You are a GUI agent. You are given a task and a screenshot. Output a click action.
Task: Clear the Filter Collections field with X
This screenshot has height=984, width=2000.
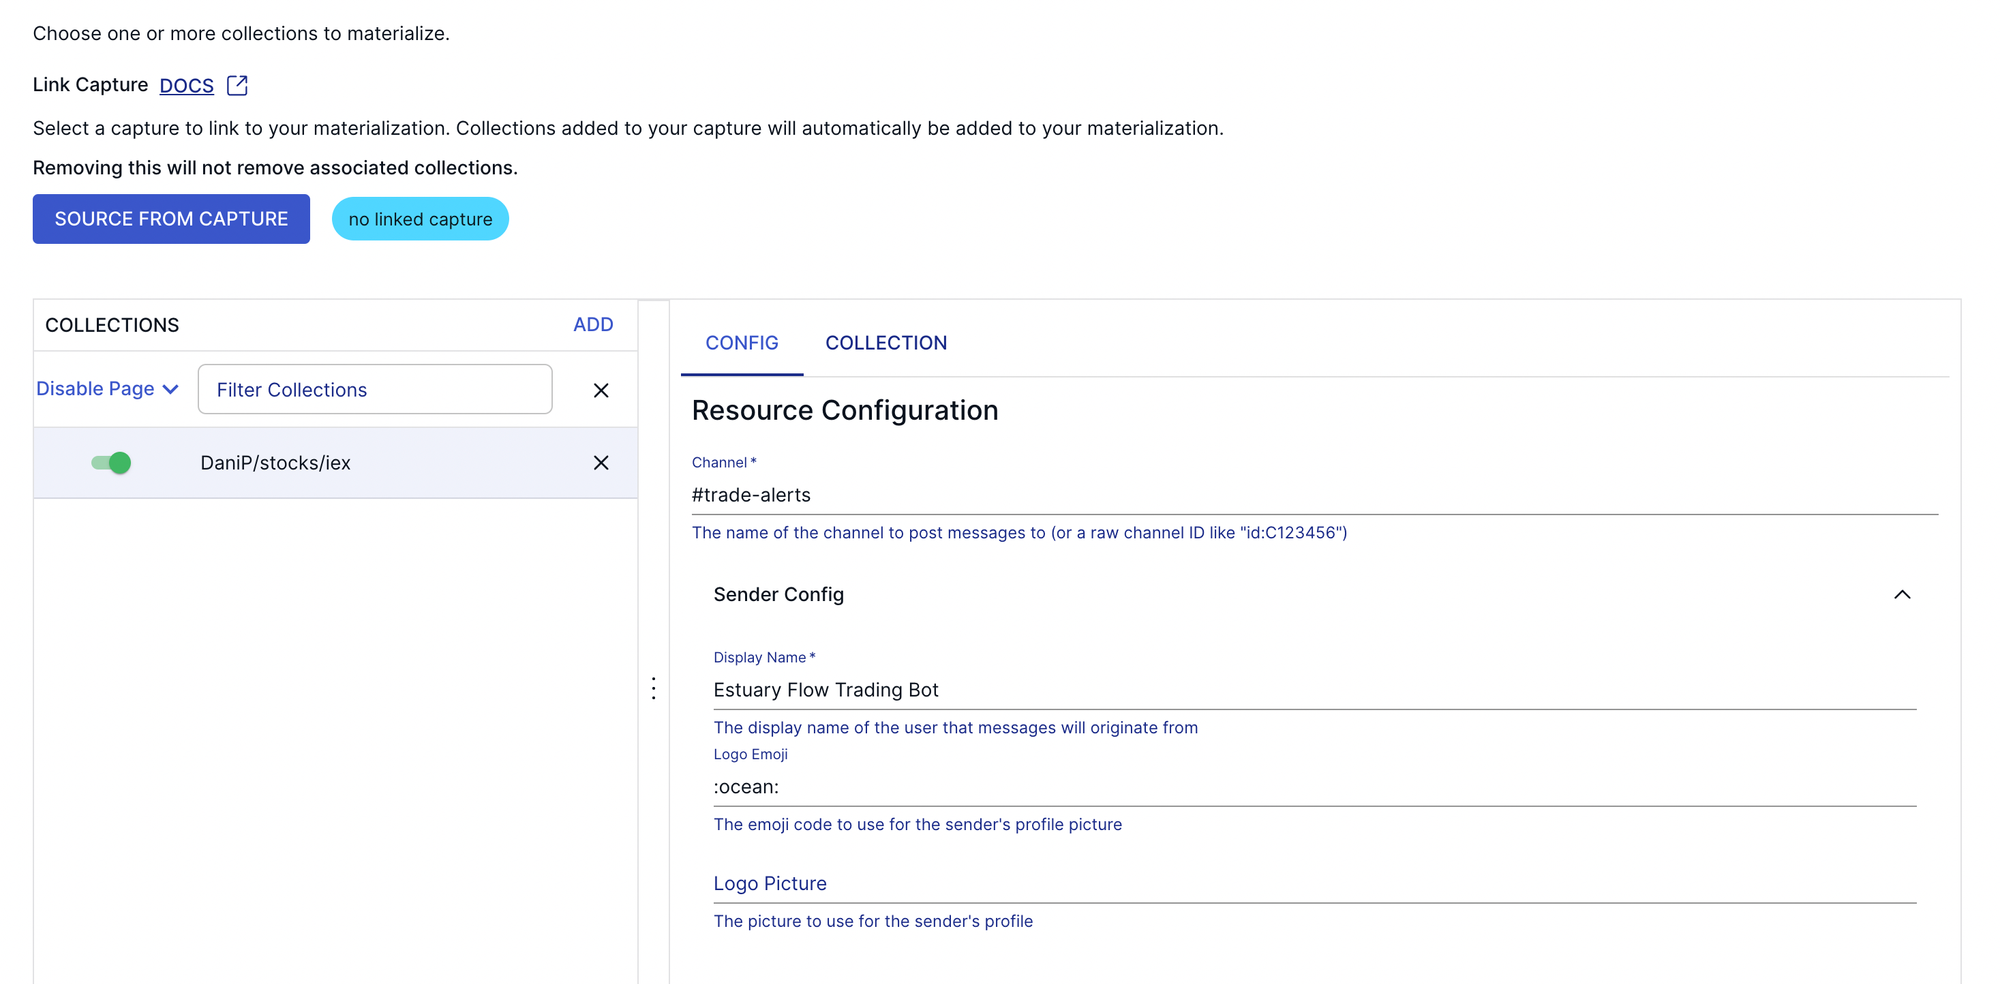coord(601,391)
